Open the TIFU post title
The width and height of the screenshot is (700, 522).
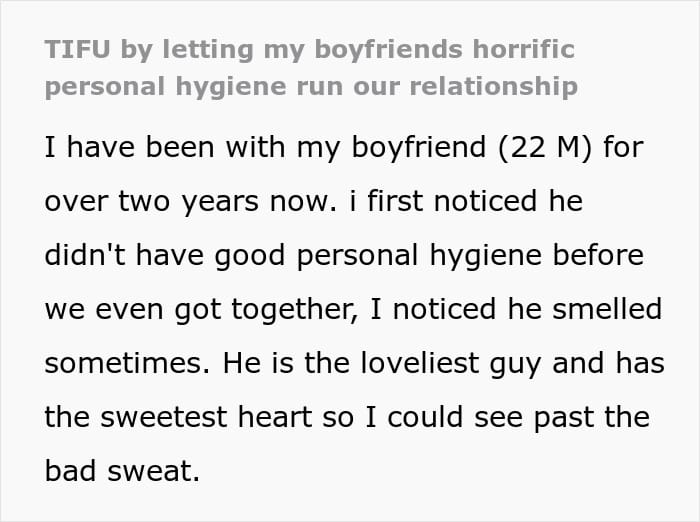pos(311,68)
